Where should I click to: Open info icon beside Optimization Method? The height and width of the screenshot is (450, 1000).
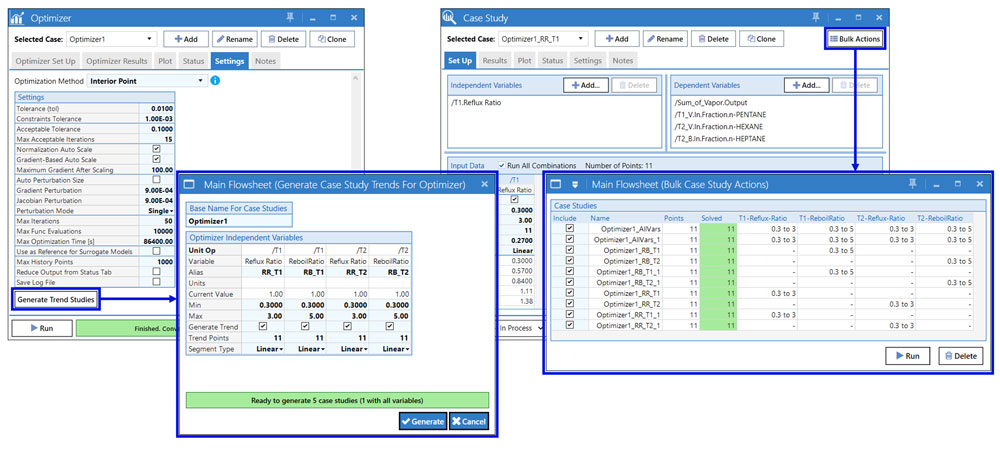216,81
